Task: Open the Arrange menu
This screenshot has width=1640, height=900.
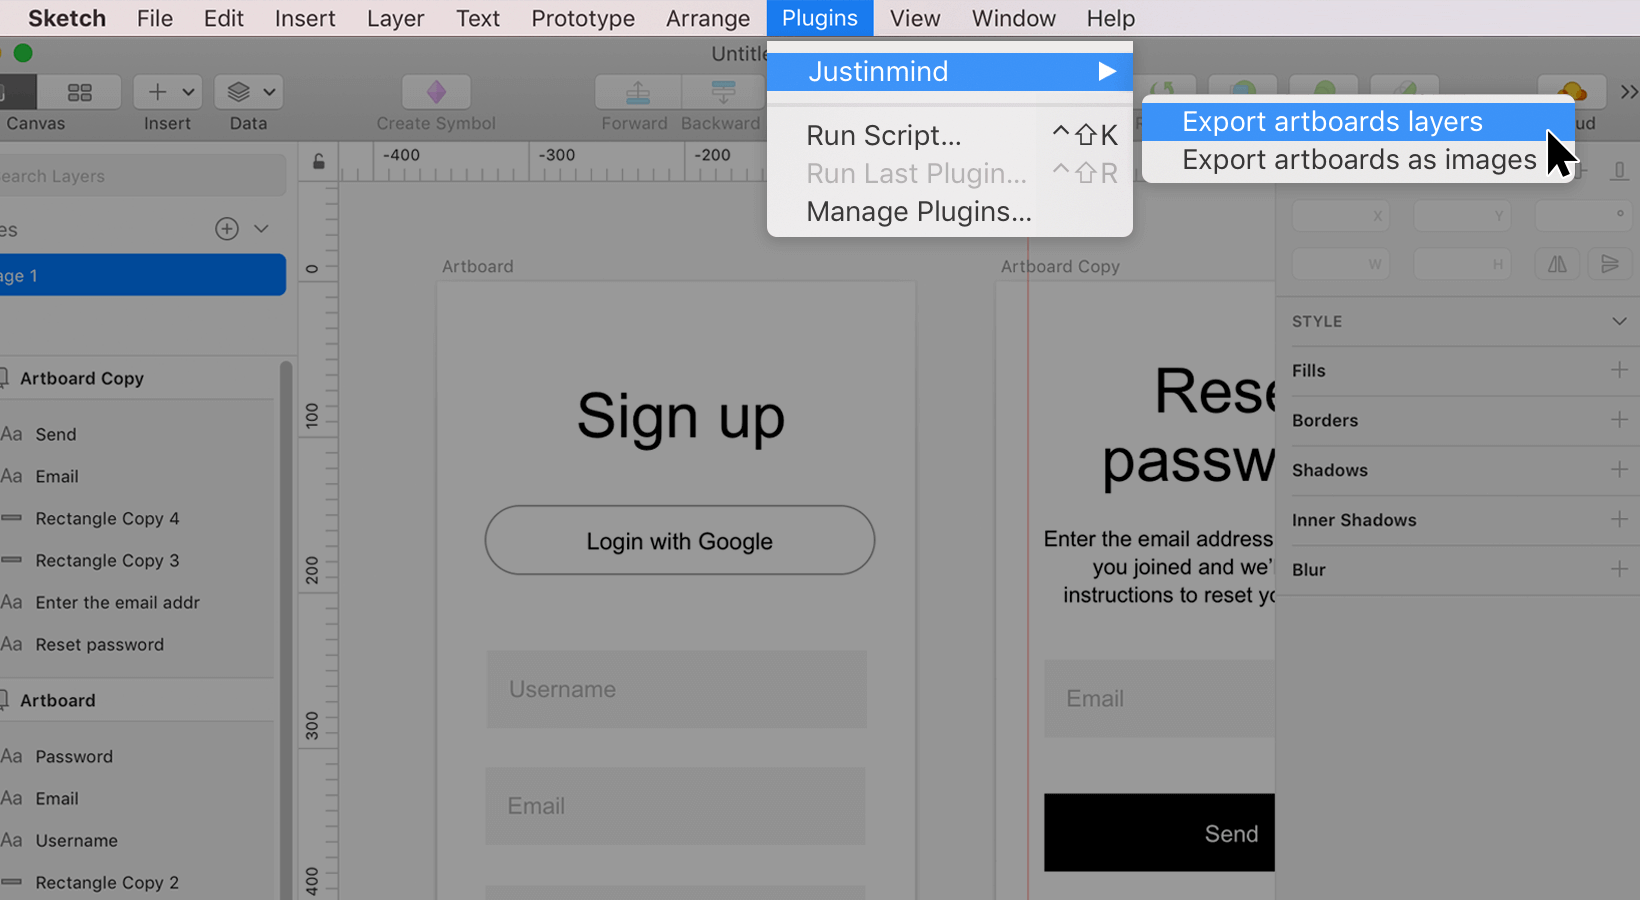Action: (x=707, y=18)
